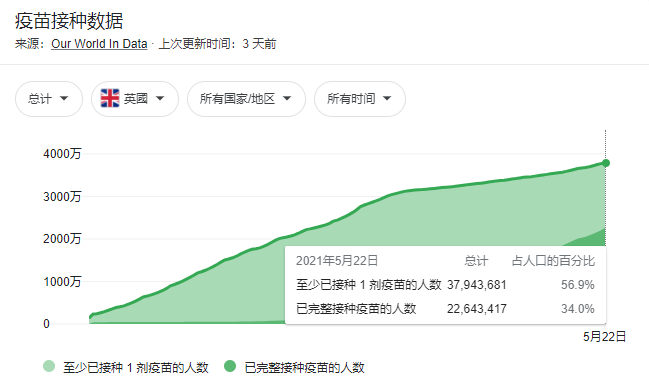Click the 37,943,681 value in tooltip
This screenshot has width=649, height=390.
[476, 285]
